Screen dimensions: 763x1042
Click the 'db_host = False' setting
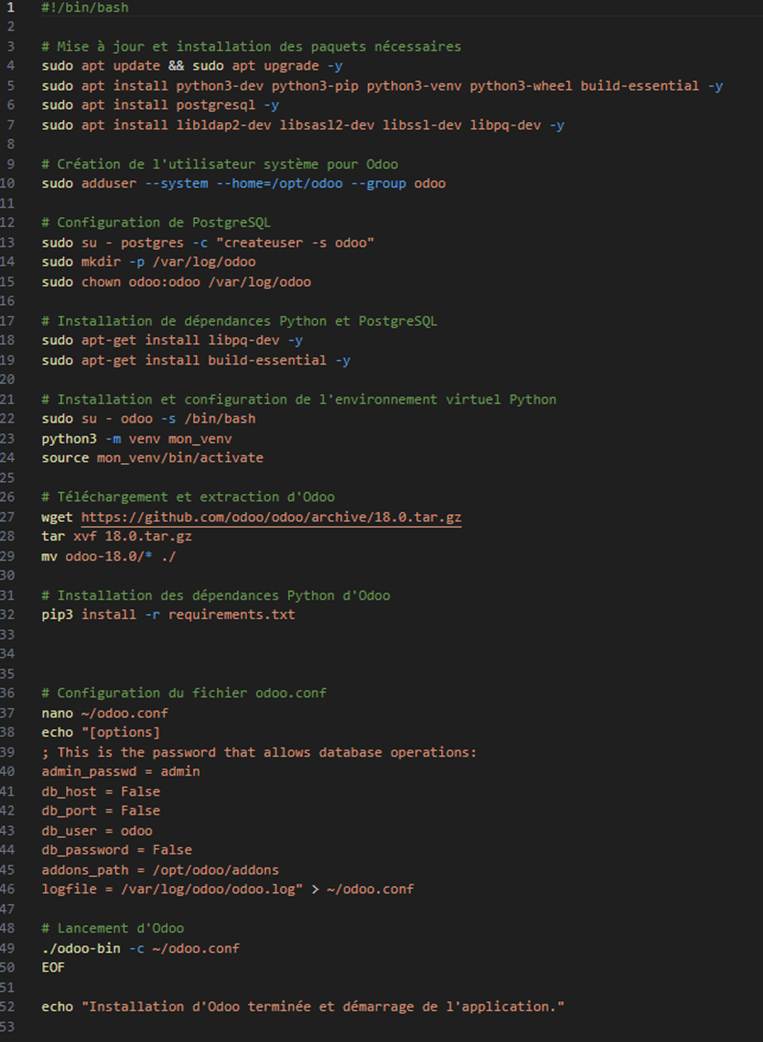pyautogui.click(x=101, y=791)
